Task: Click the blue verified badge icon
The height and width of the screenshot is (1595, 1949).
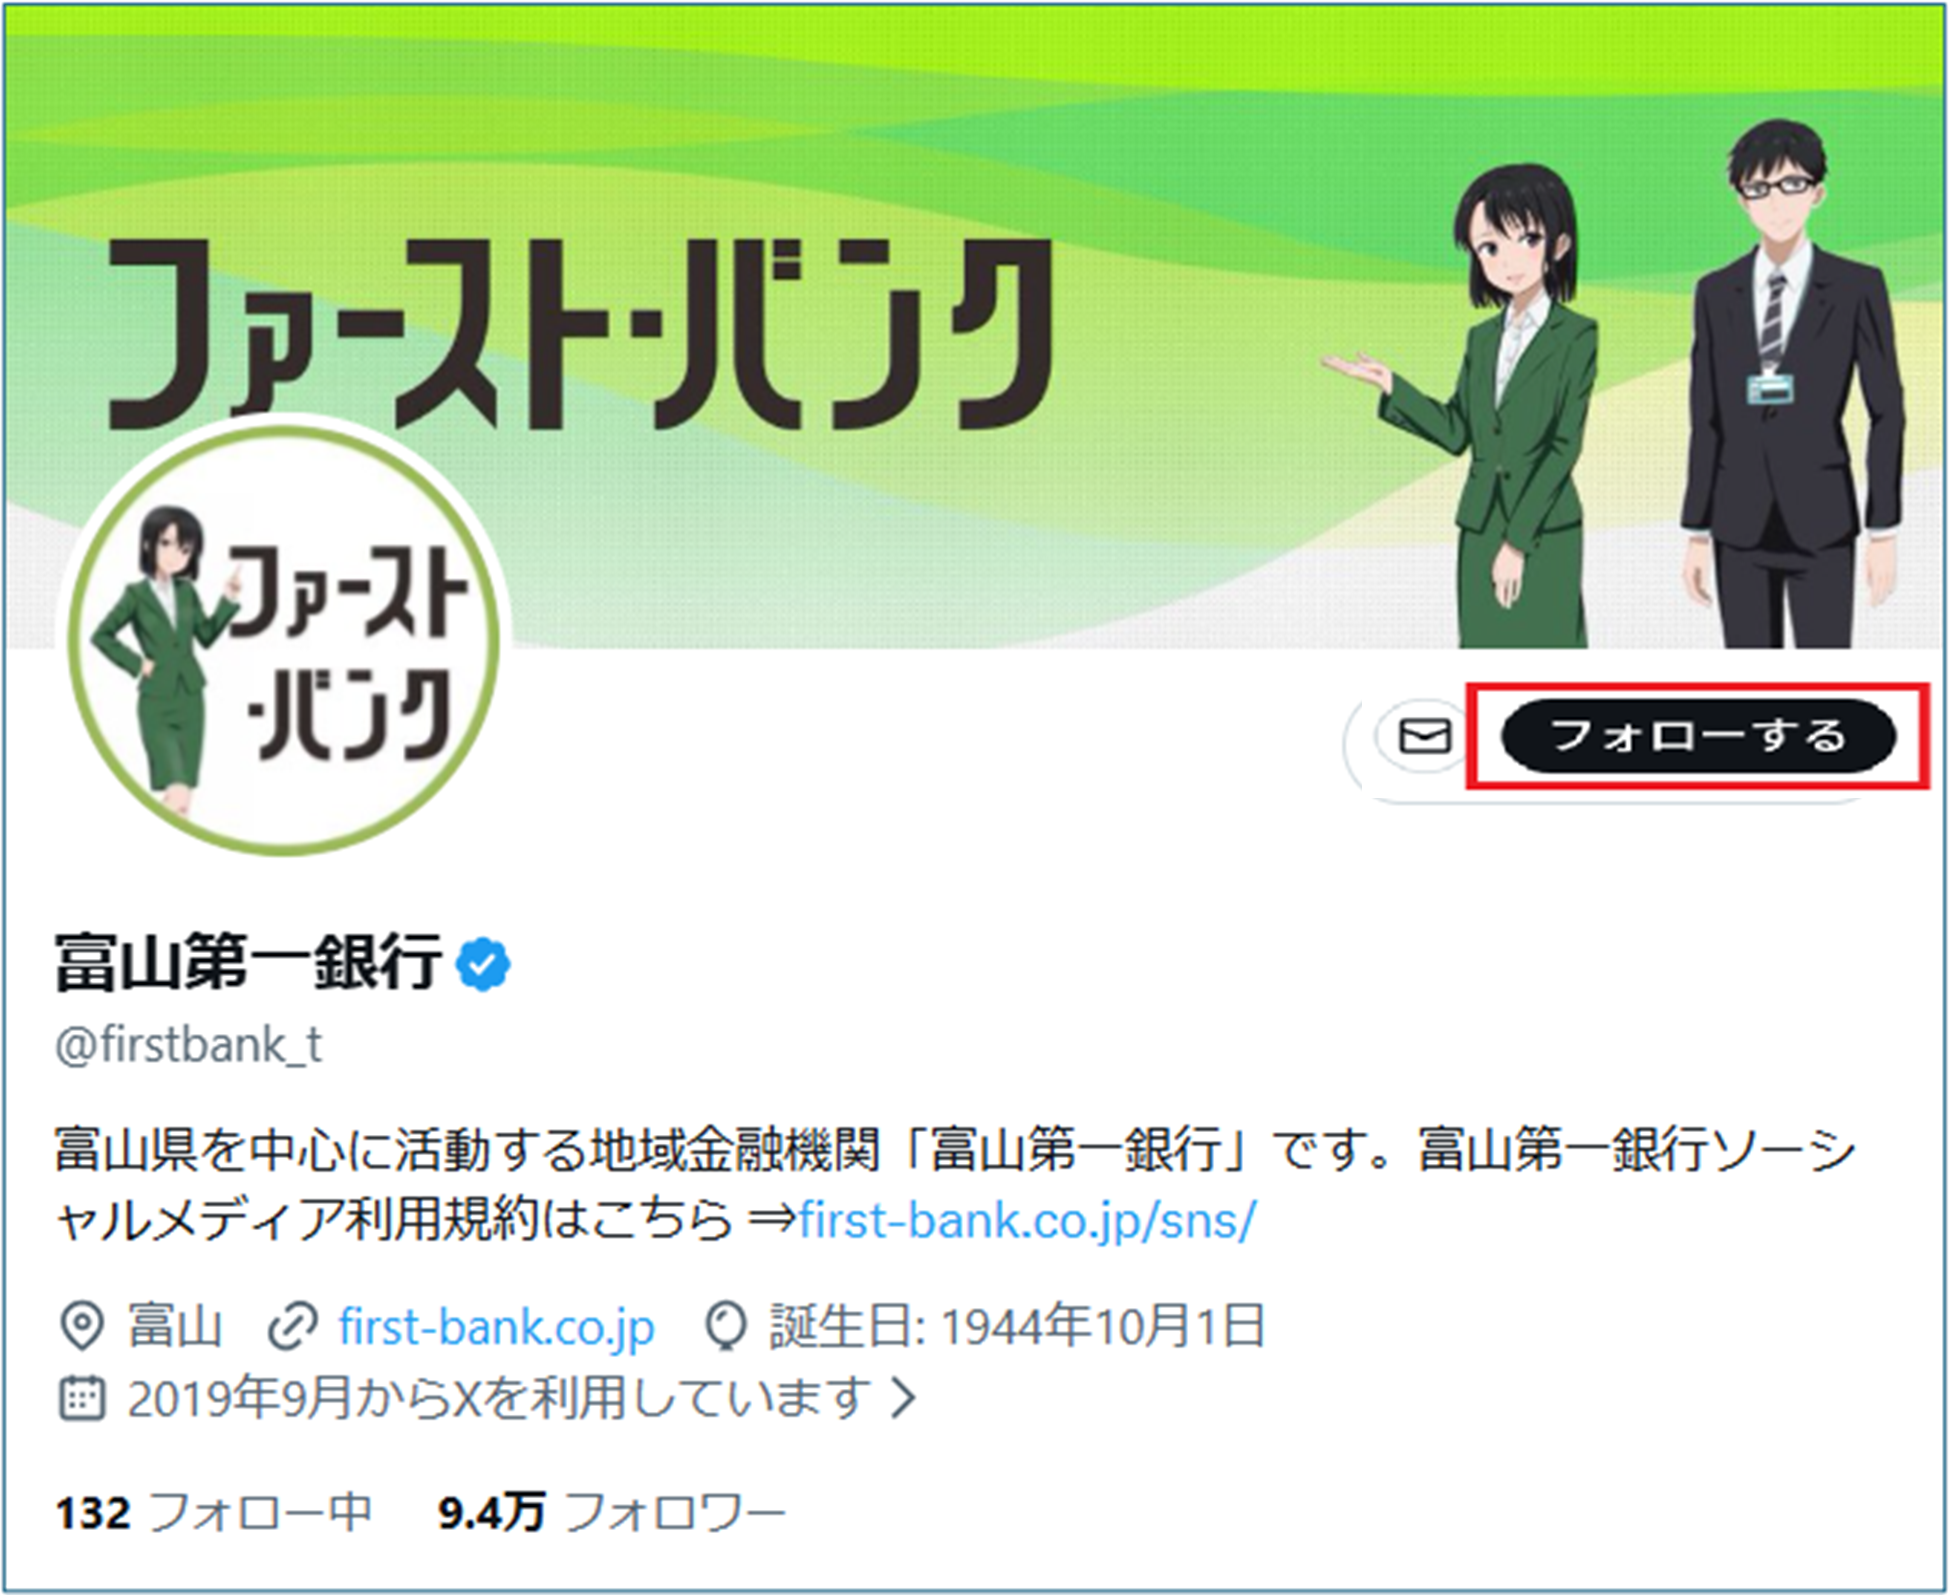Action: click(x=484, y=963)
